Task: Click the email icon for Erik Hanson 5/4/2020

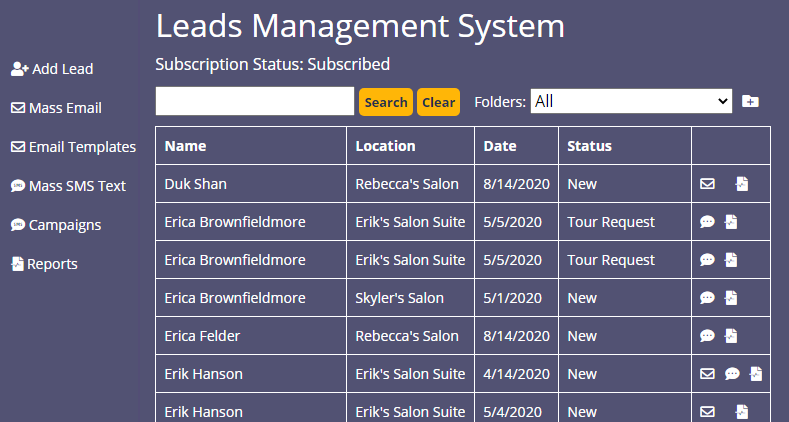Action: tap(707, 412)
